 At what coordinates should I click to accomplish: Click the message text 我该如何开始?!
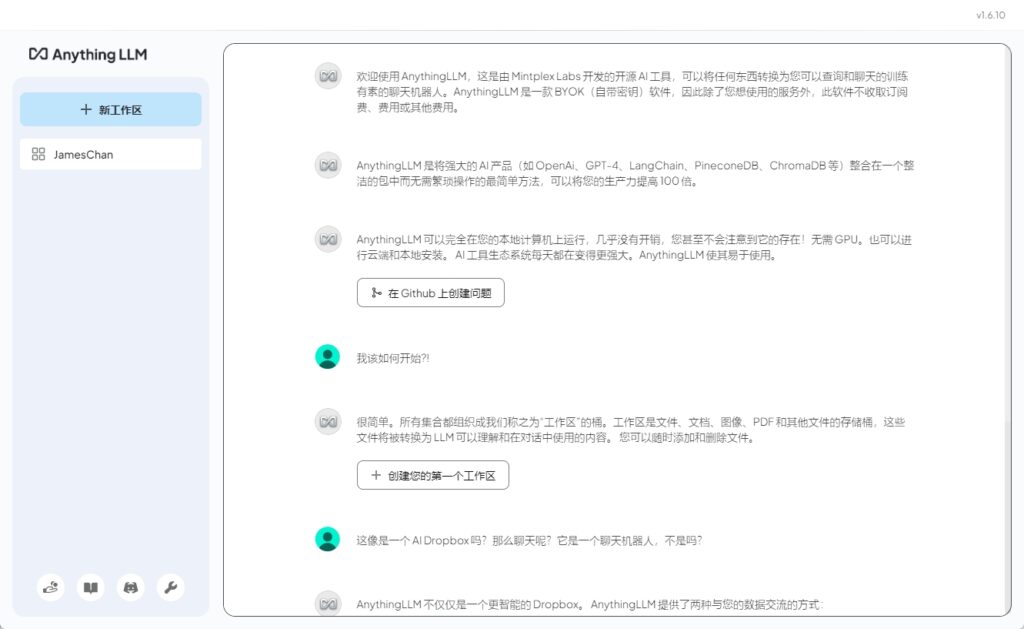pyautogui.click(x=392, y=358)
